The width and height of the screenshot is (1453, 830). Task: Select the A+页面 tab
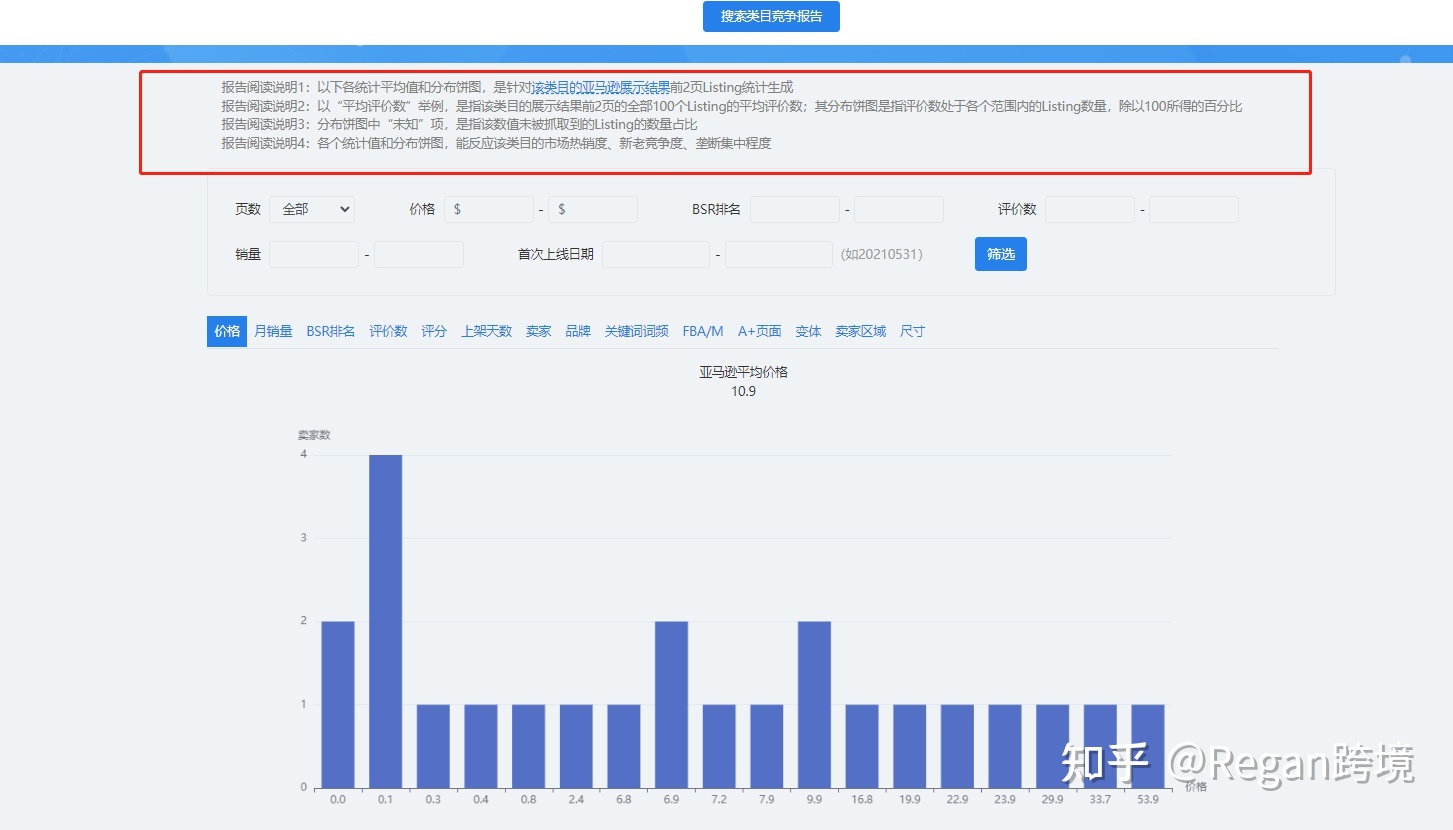click(760, 331)
